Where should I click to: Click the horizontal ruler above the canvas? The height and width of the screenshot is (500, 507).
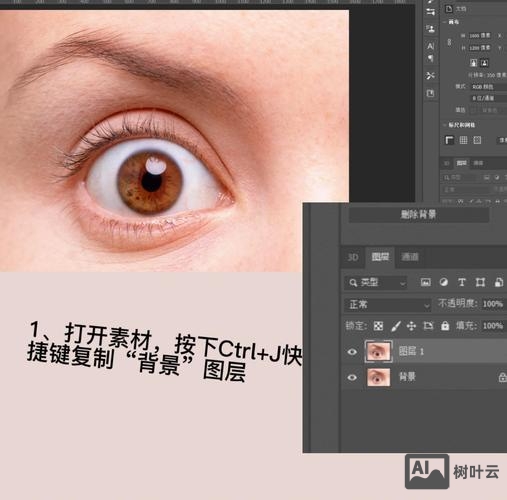(x=207, y=3)
